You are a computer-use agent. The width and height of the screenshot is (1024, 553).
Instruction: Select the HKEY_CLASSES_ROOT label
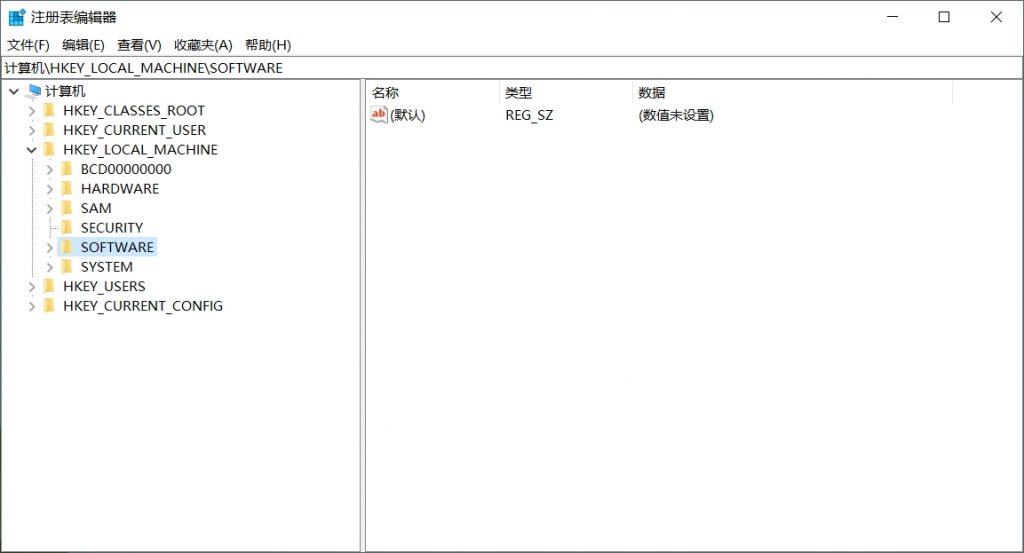(134, 110)
